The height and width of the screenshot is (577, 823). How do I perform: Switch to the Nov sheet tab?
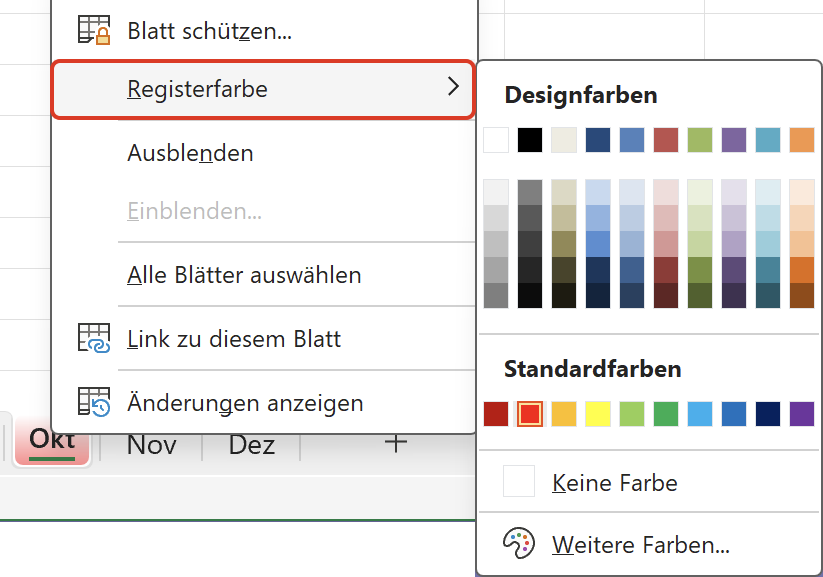[x=152, y=445]
